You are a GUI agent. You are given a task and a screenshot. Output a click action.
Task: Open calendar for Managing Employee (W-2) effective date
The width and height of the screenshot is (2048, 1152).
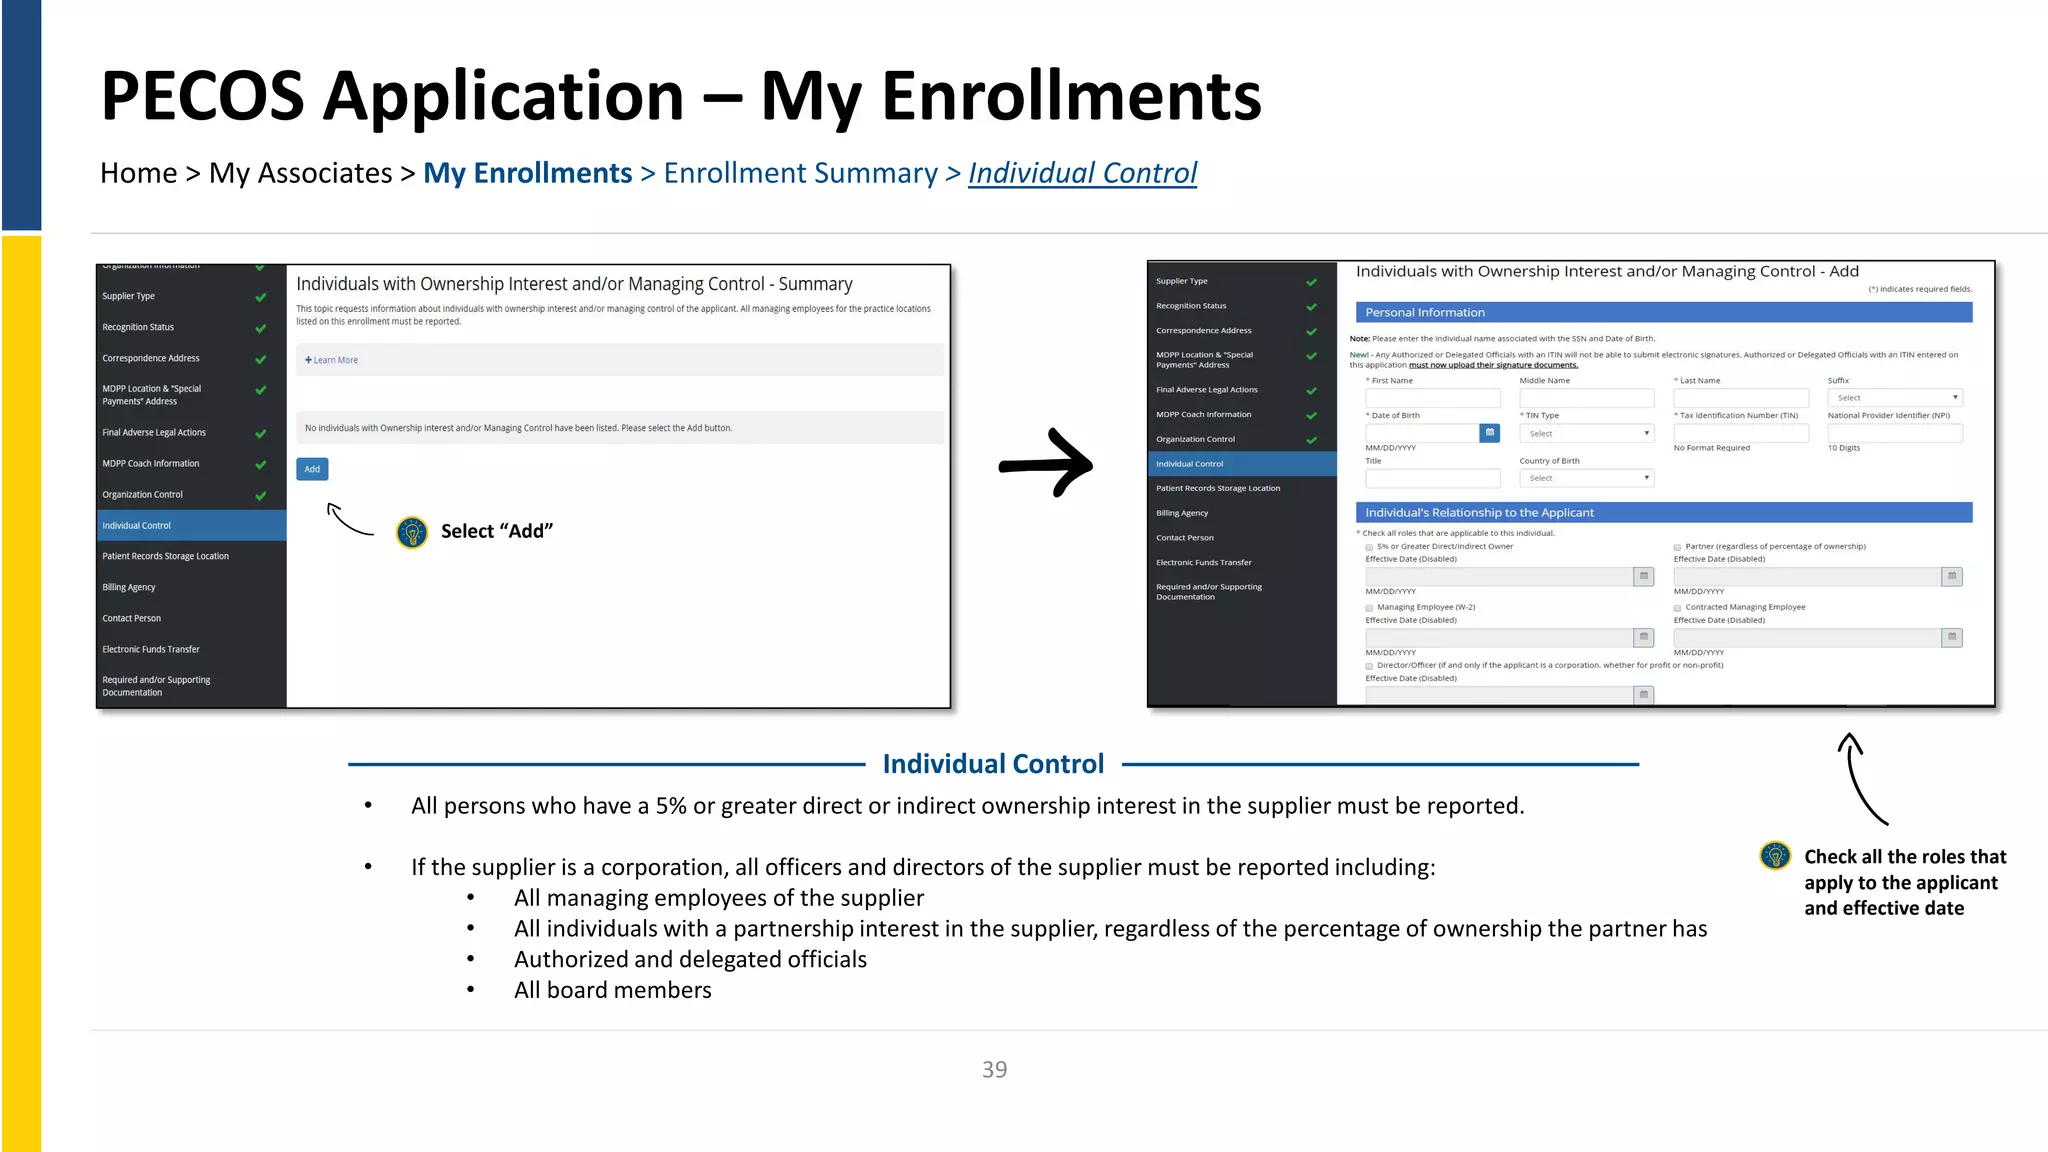(x=1644, y=637)
